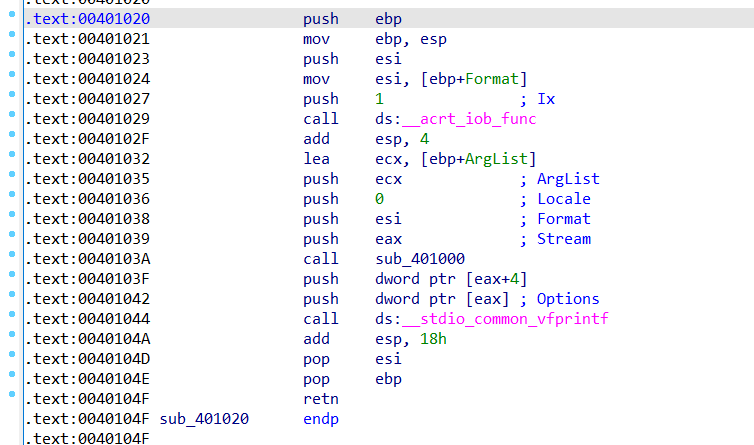Select the 18h operand in add esp
The width and height of the screenshot is (754, 445).
point(431,339)
